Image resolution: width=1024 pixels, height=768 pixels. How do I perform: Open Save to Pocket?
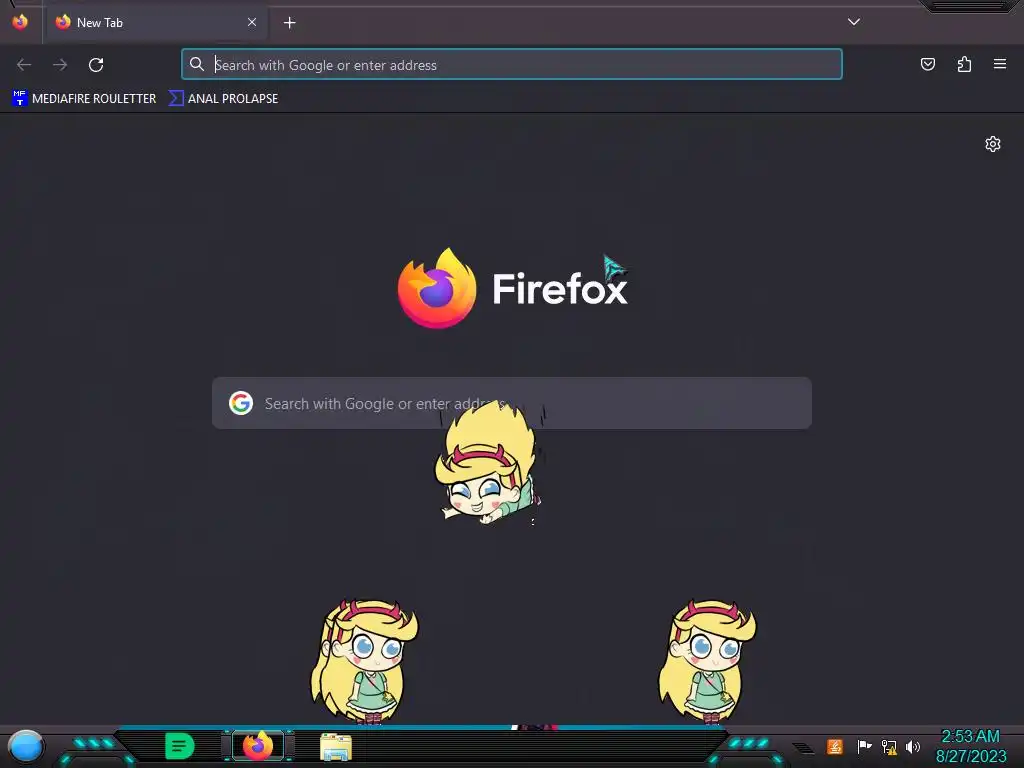(927, 64)
